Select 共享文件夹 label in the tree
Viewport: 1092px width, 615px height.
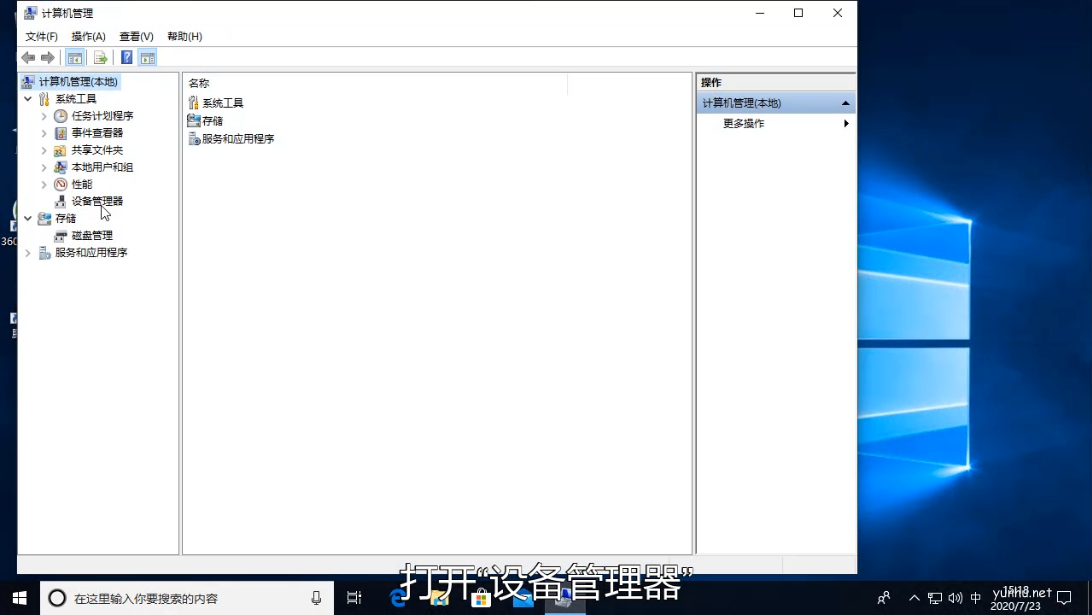click(97, 150)
